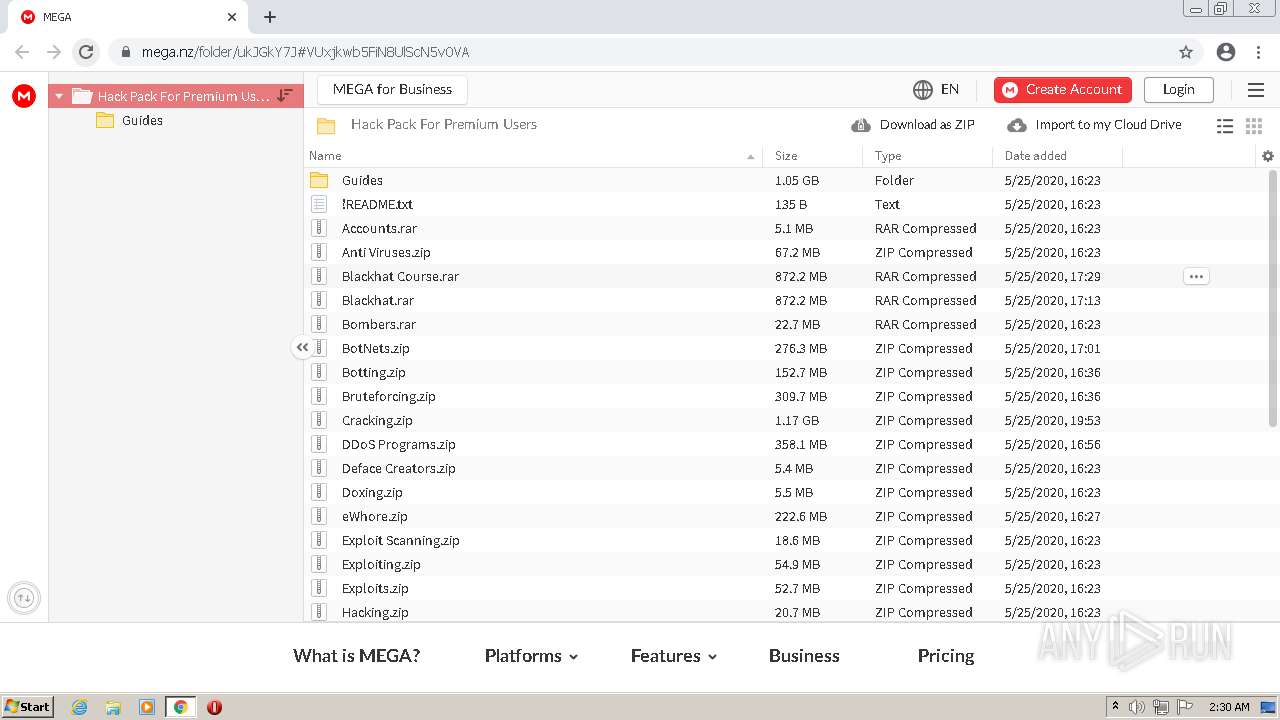Open the three-dots menu for Blackhat Course.rar

(1196, 276)
